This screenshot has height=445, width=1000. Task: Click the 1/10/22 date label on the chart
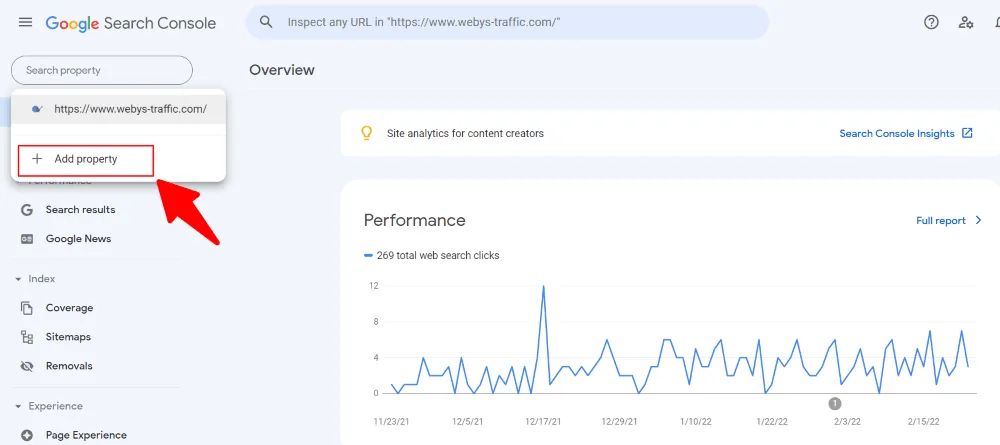click(695, 422)
